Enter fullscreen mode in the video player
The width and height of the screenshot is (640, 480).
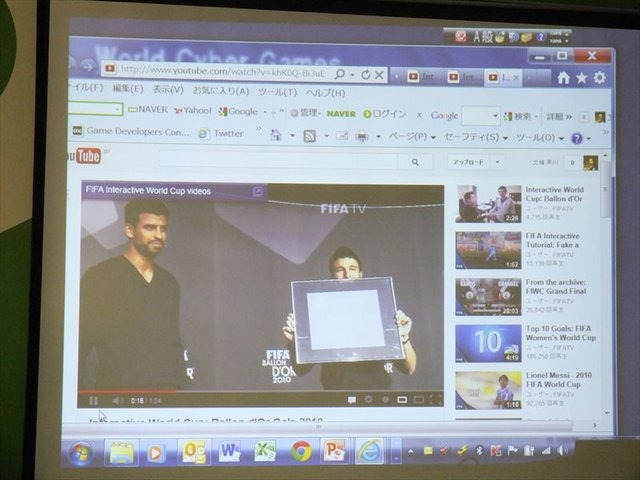pos(435,399)
